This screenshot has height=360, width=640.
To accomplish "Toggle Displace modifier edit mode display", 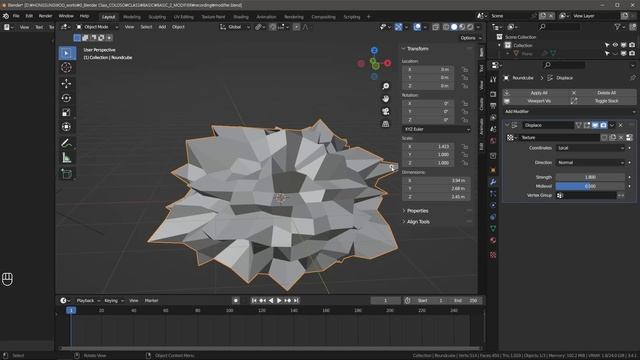I will 587,125.
